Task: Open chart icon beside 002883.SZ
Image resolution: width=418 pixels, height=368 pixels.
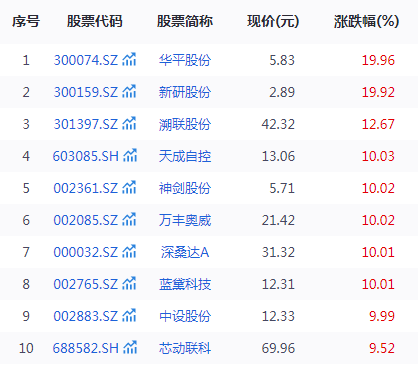Action: click(x=129, y=316)
